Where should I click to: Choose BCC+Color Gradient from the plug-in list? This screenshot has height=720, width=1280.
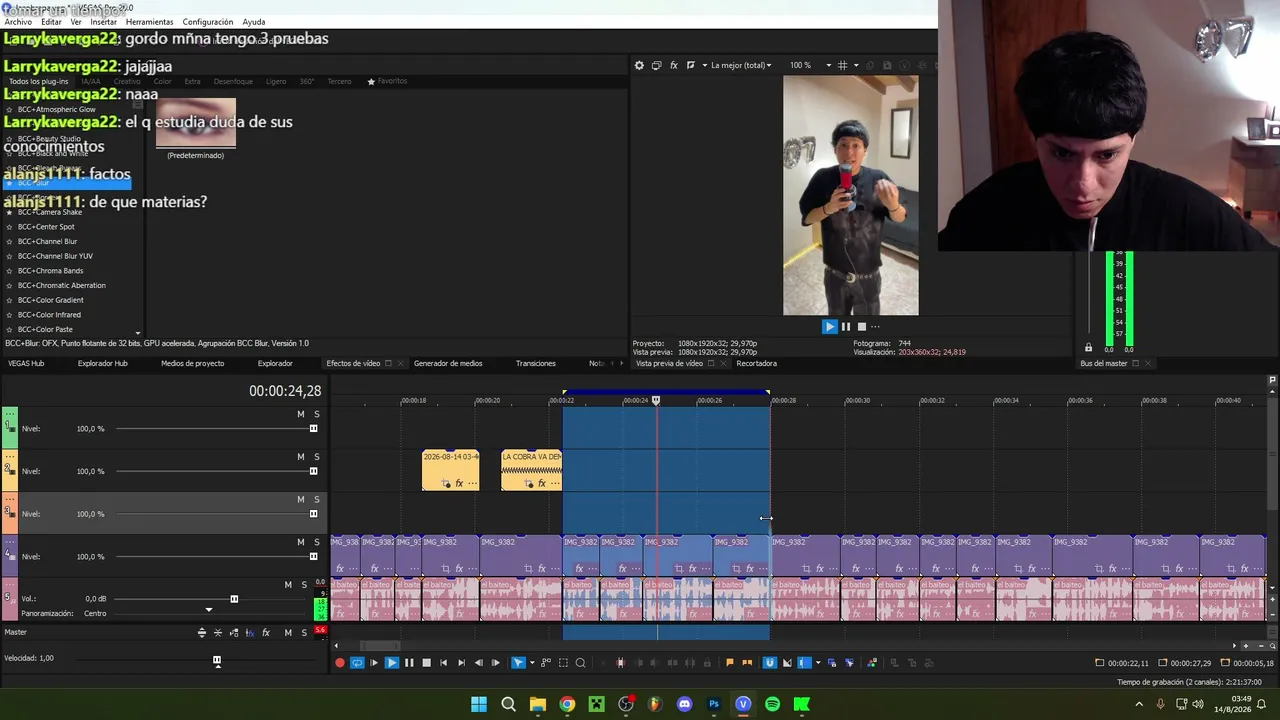[x=50, y=300]
